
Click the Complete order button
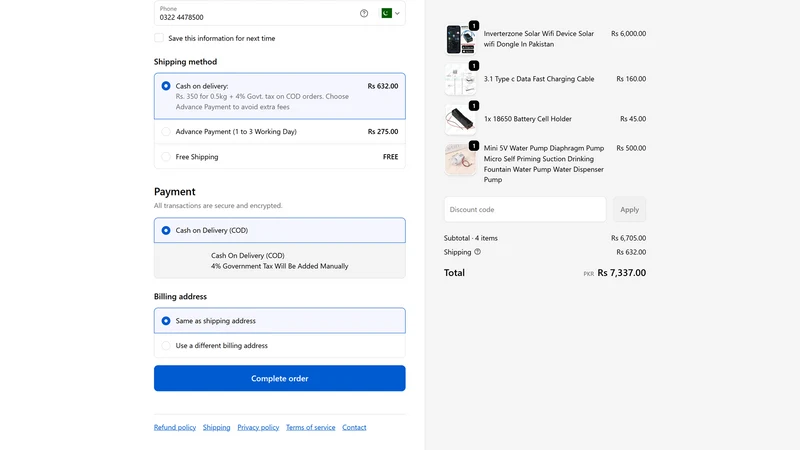[280, 378]
